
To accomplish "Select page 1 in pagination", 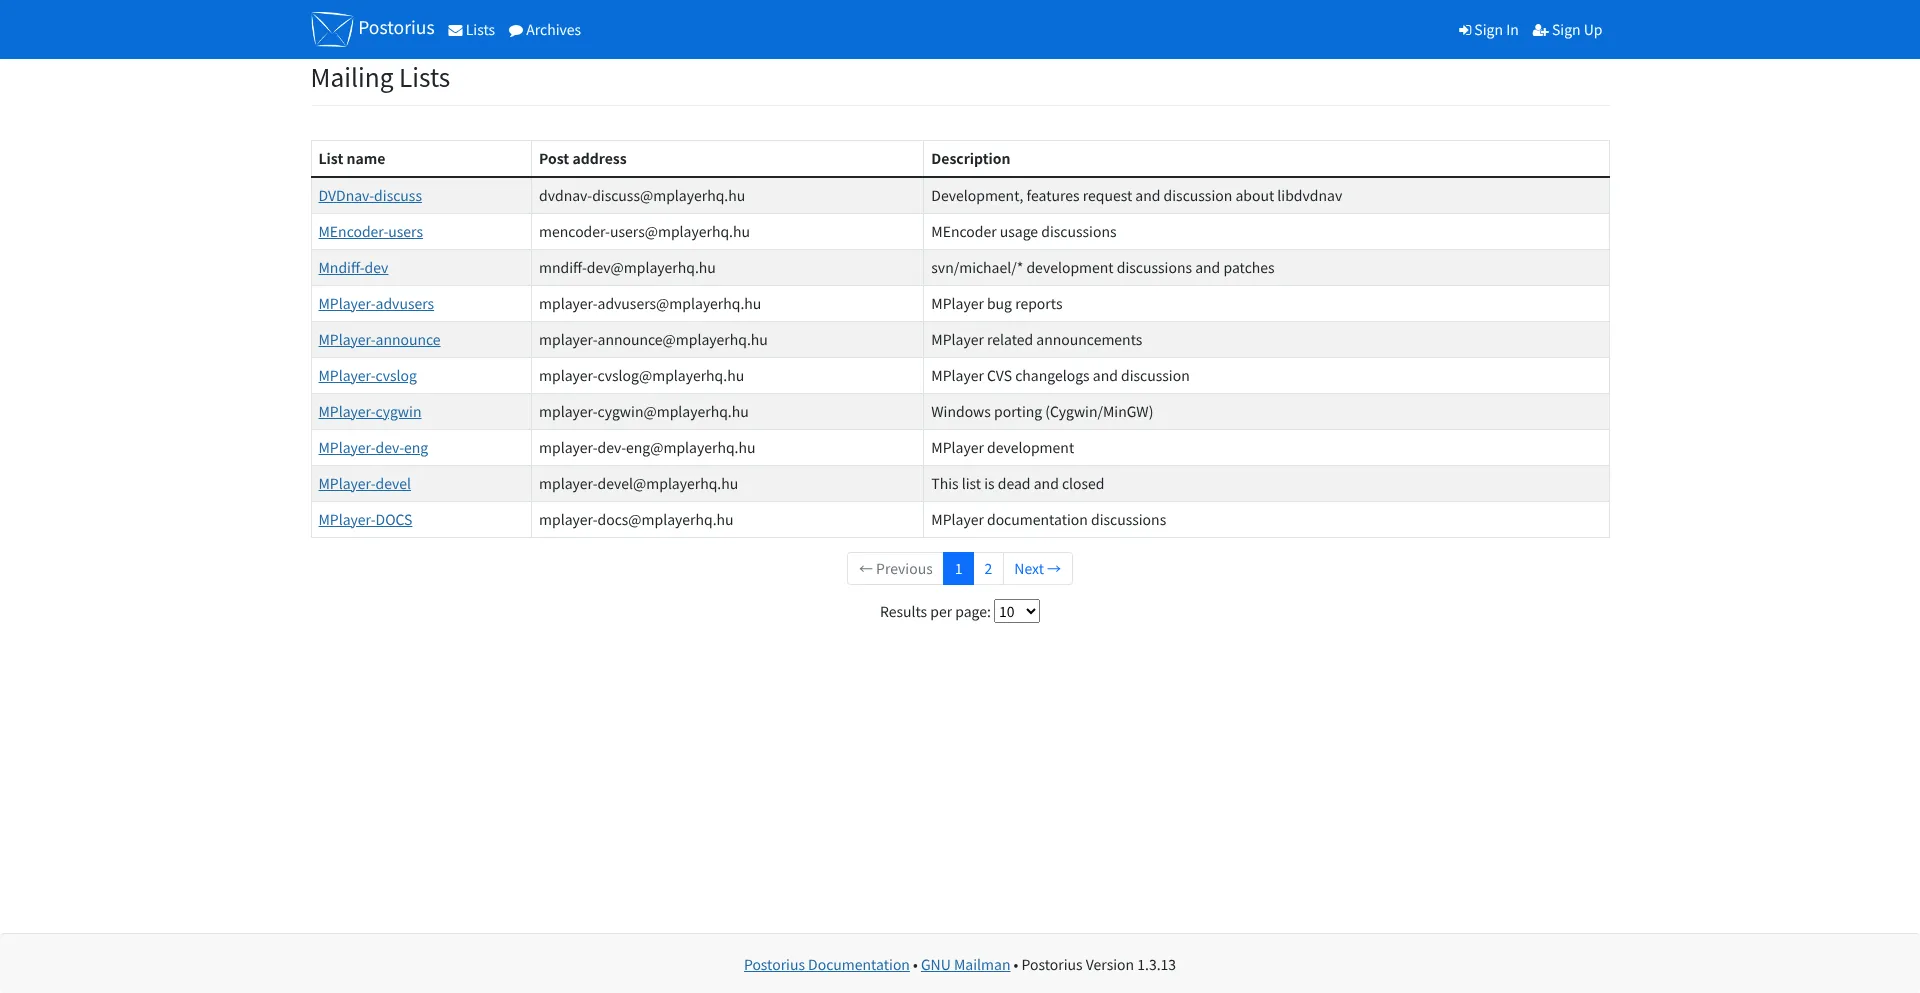I will click(958, 569).
